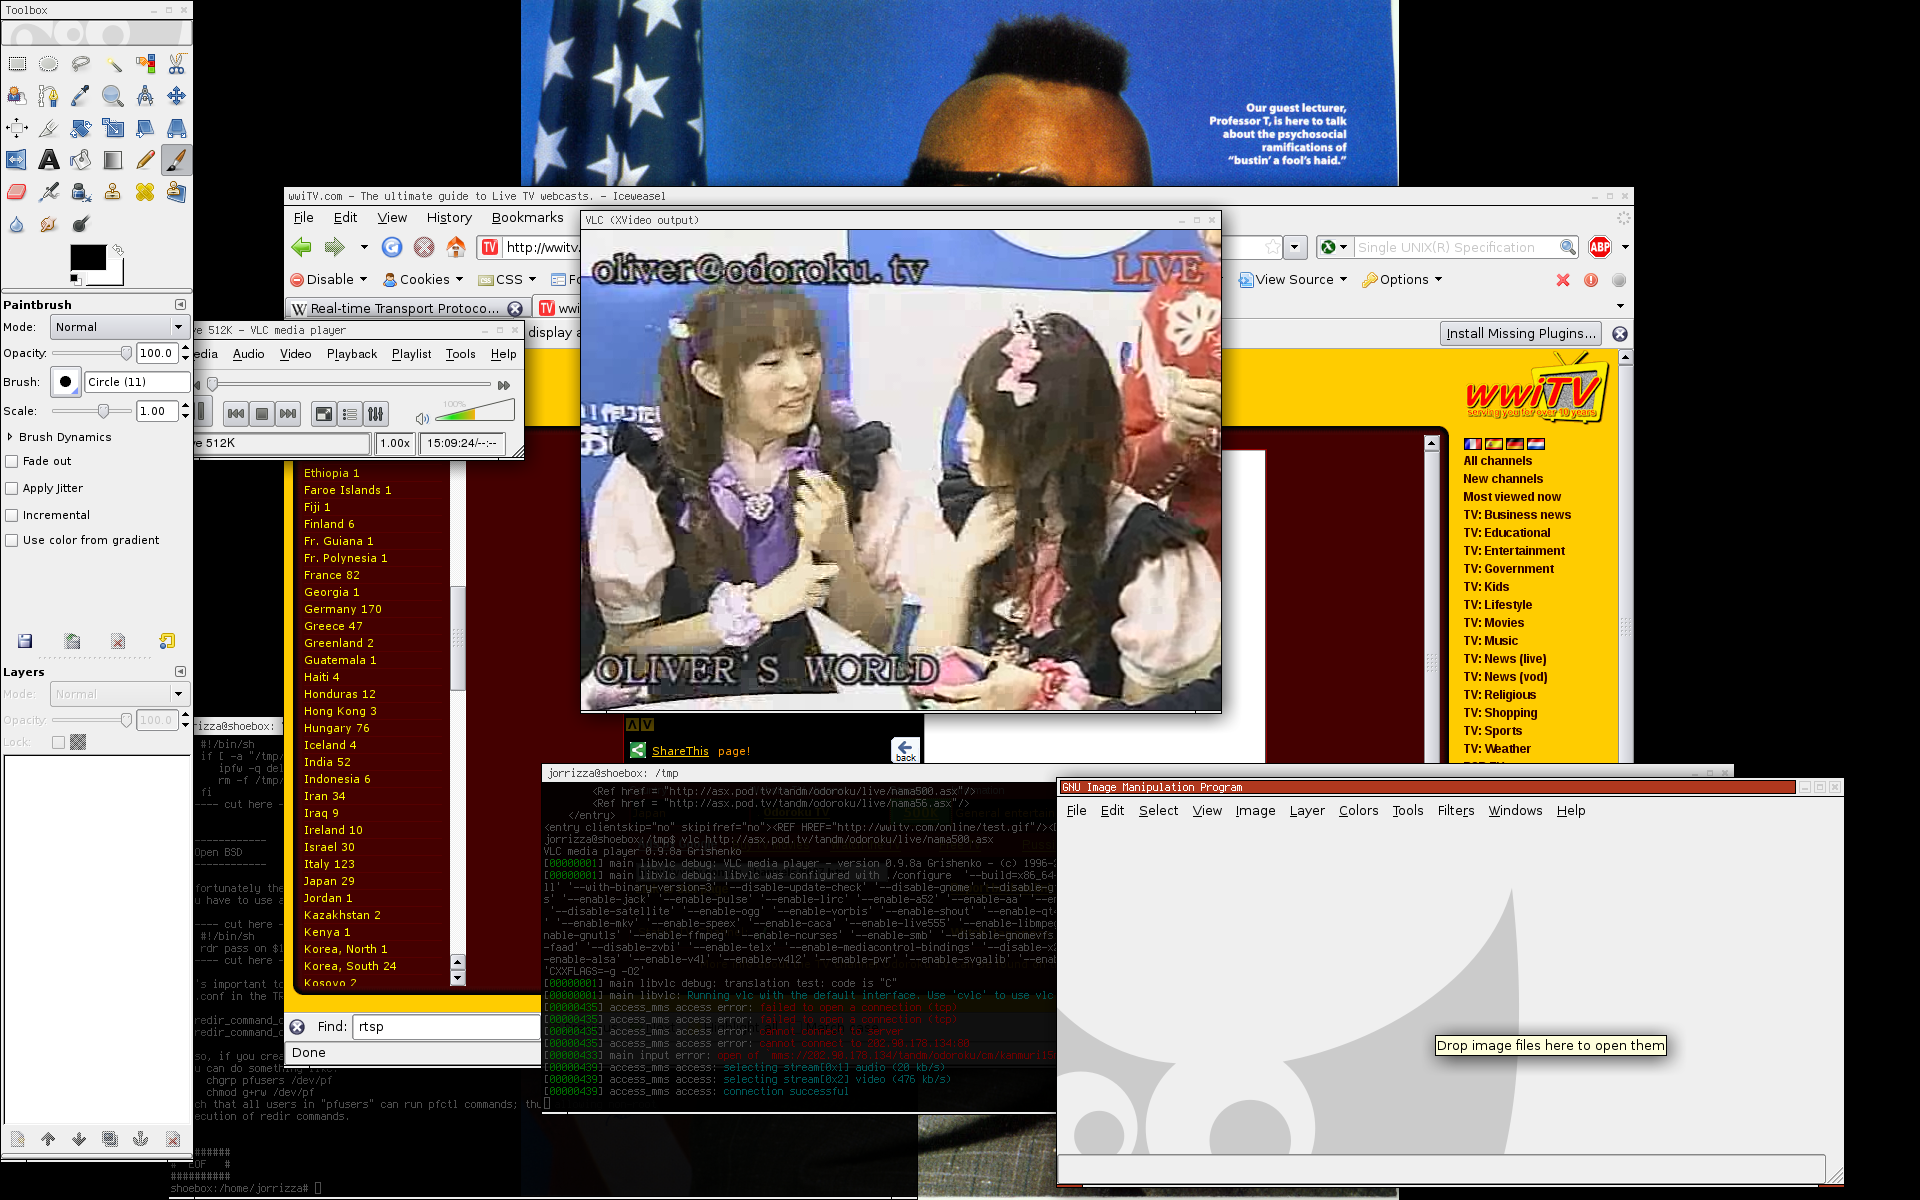
Task: Click Install Missing Plugins button
Action: [1521, 334]
